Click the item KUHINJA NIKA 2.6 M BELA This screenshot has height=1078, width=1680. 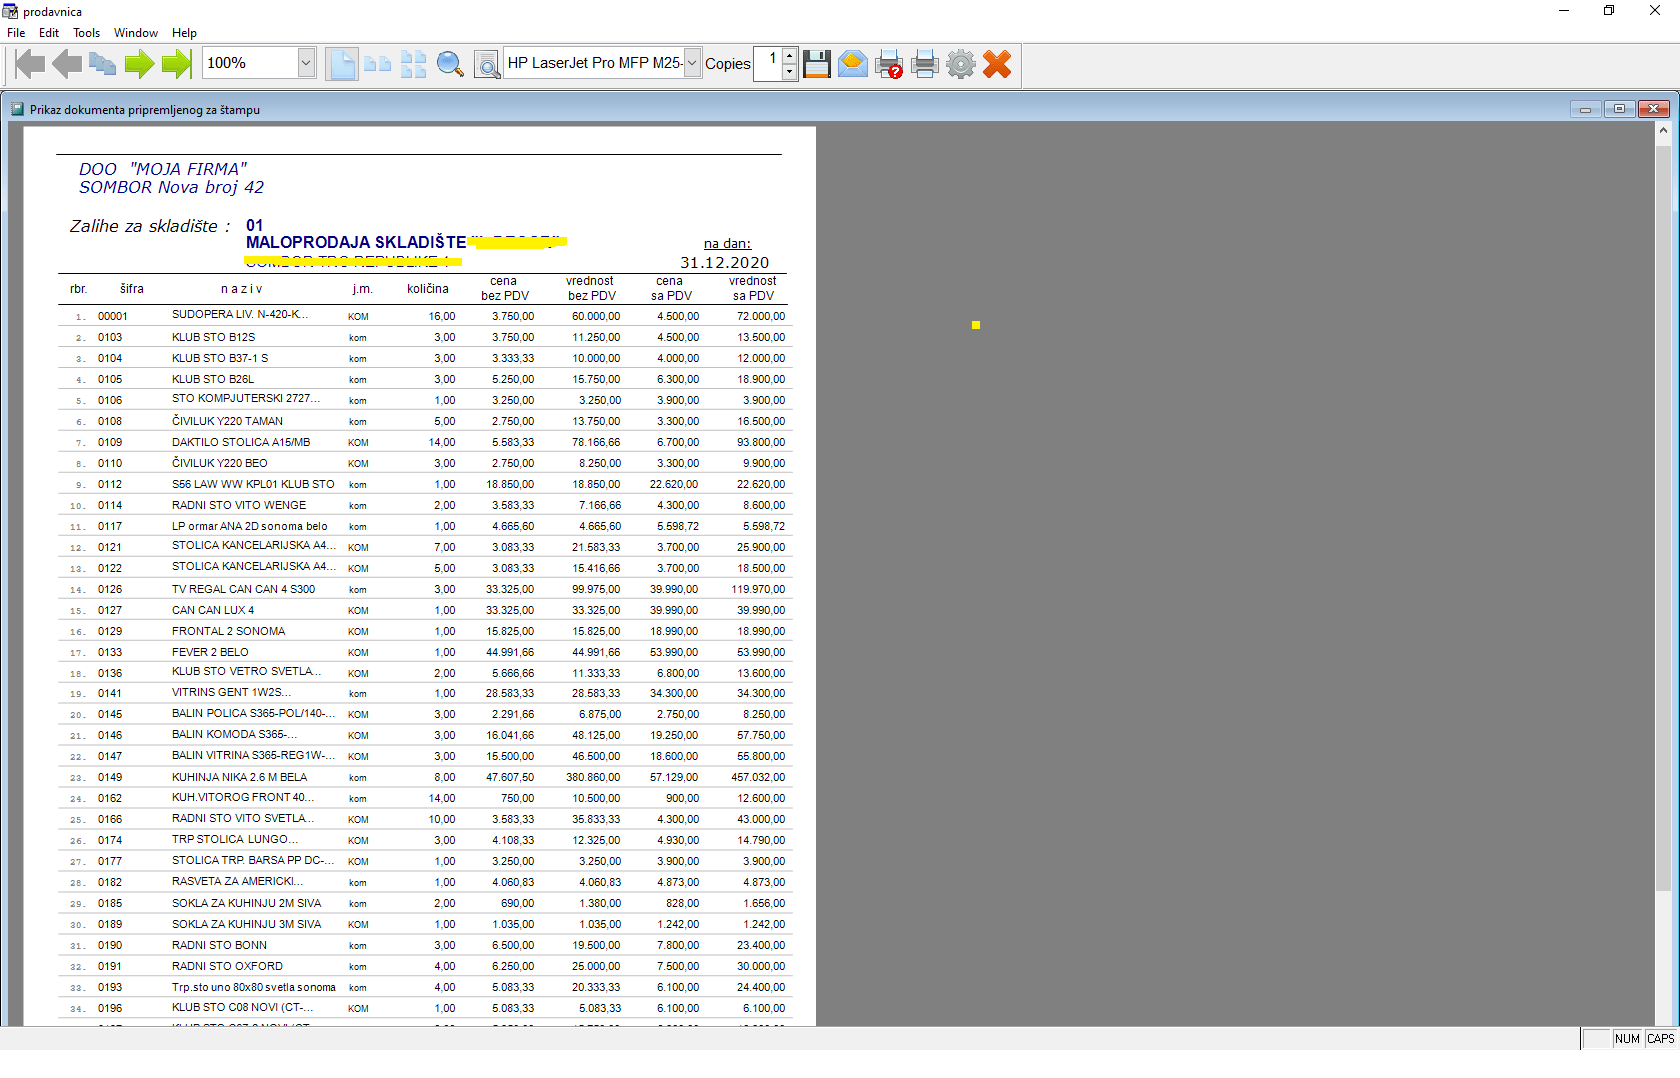tap(239, 777)
